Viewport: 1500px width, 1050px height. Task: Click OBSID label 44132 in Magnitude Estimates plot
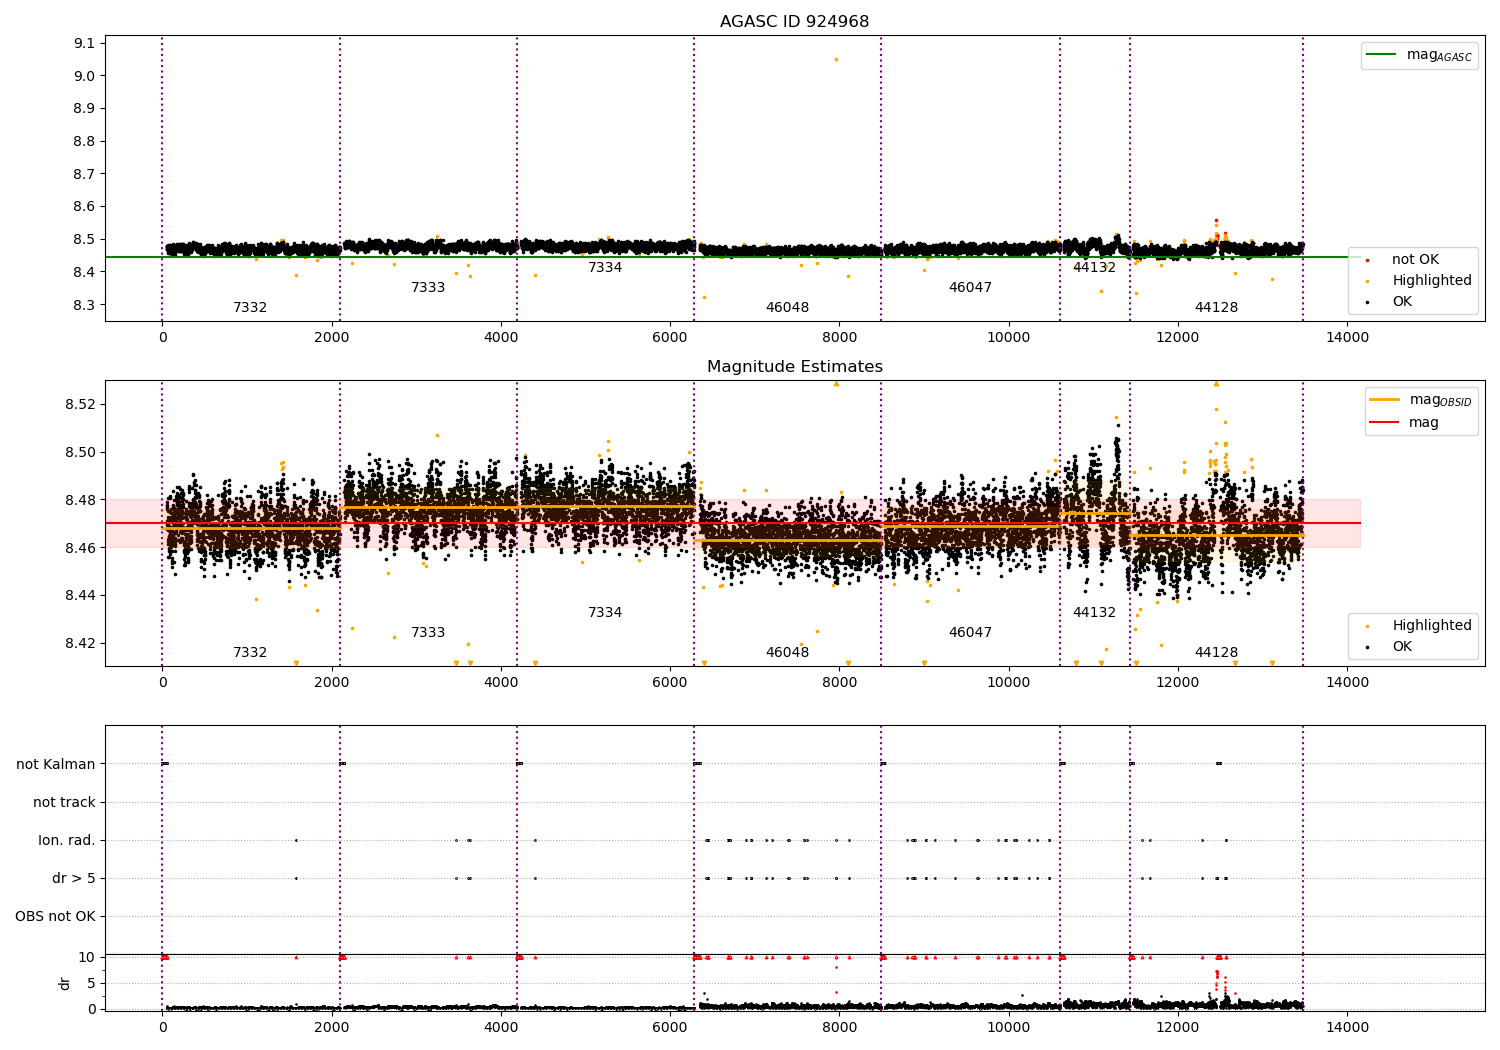point(1094,613)
